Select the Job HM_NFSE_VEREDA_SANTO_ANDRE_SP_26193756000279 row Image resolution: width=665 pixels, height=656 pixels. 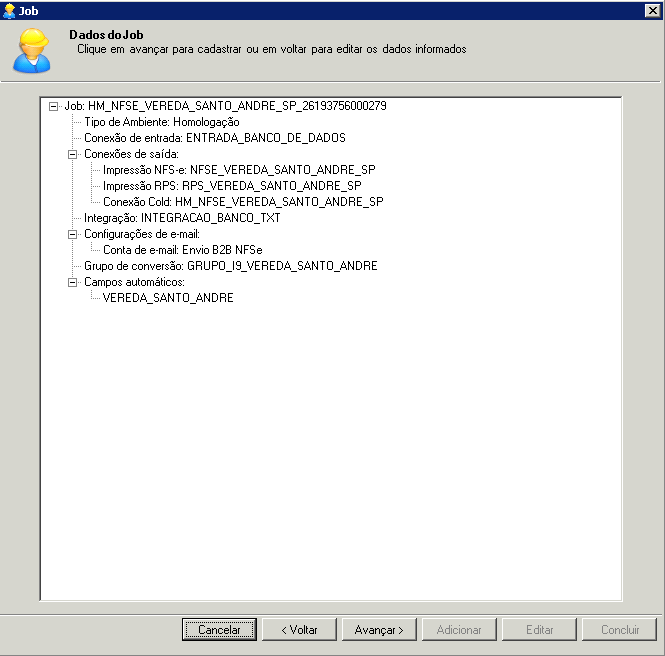(225, 106)
